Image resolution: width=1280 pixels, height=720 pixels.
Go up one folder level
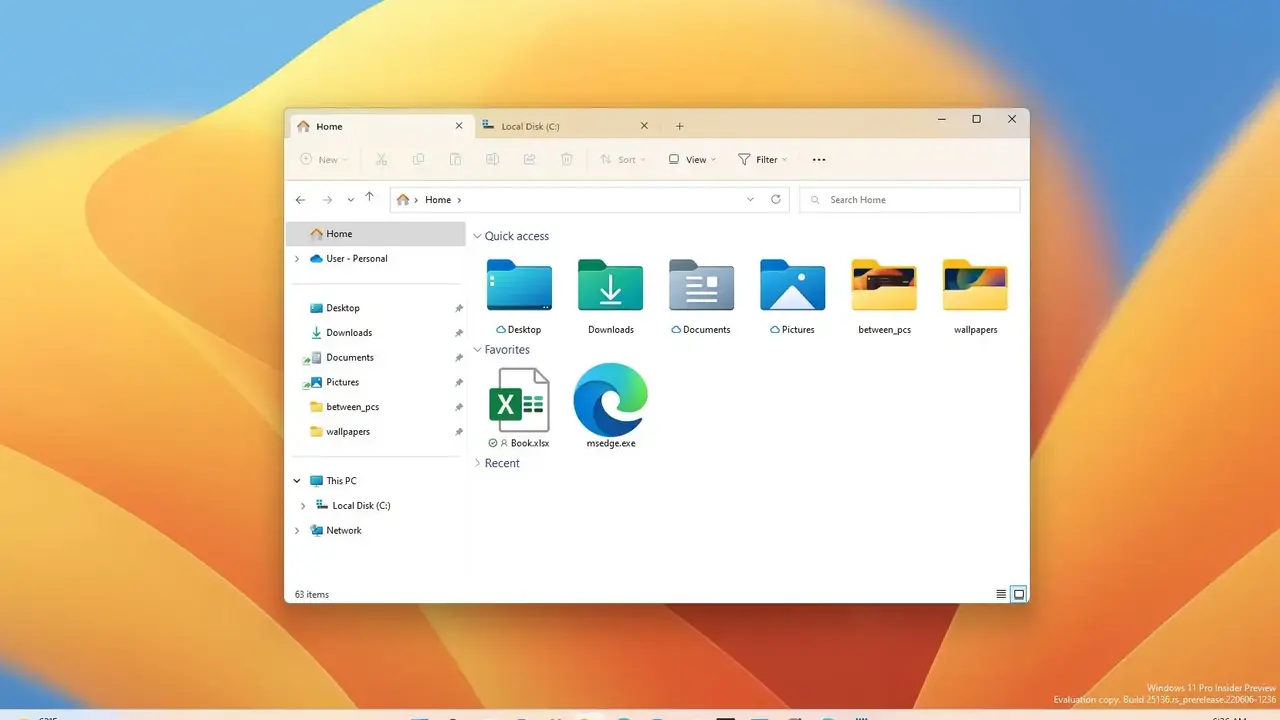point(369,199)
